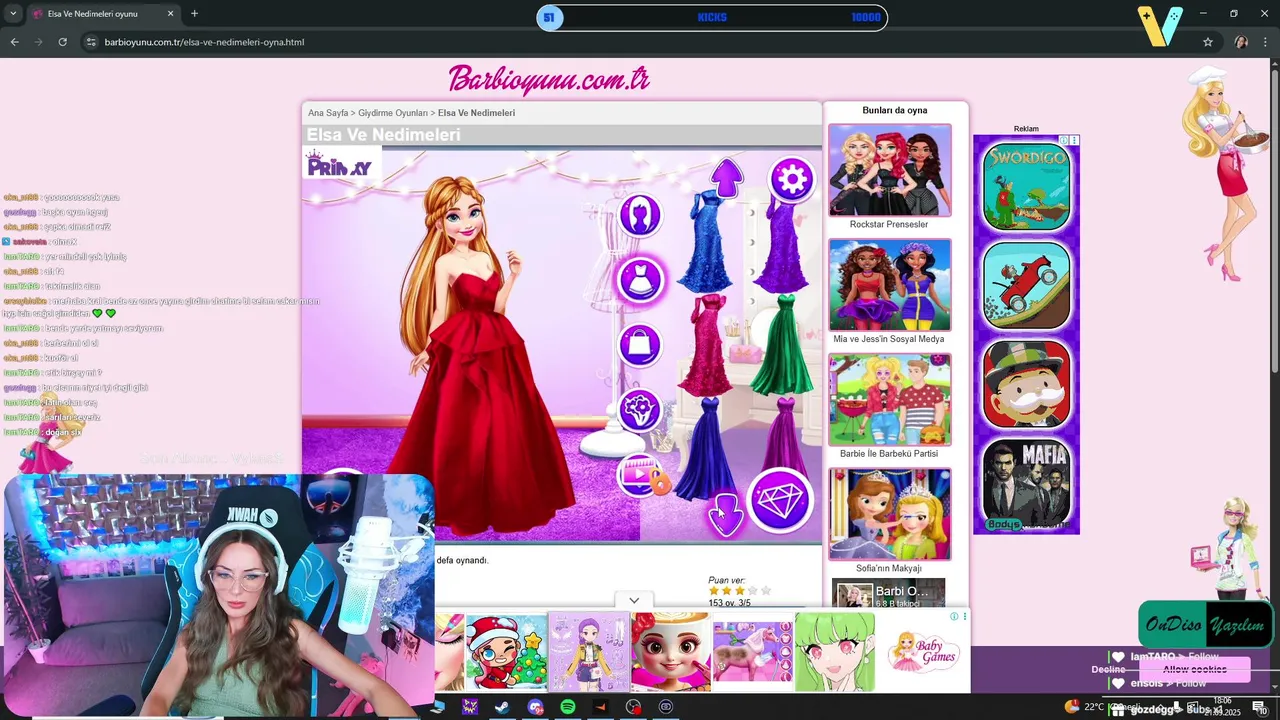Open Steam from the taskbar
This screenshot has height=720, width=1280.
502,707
